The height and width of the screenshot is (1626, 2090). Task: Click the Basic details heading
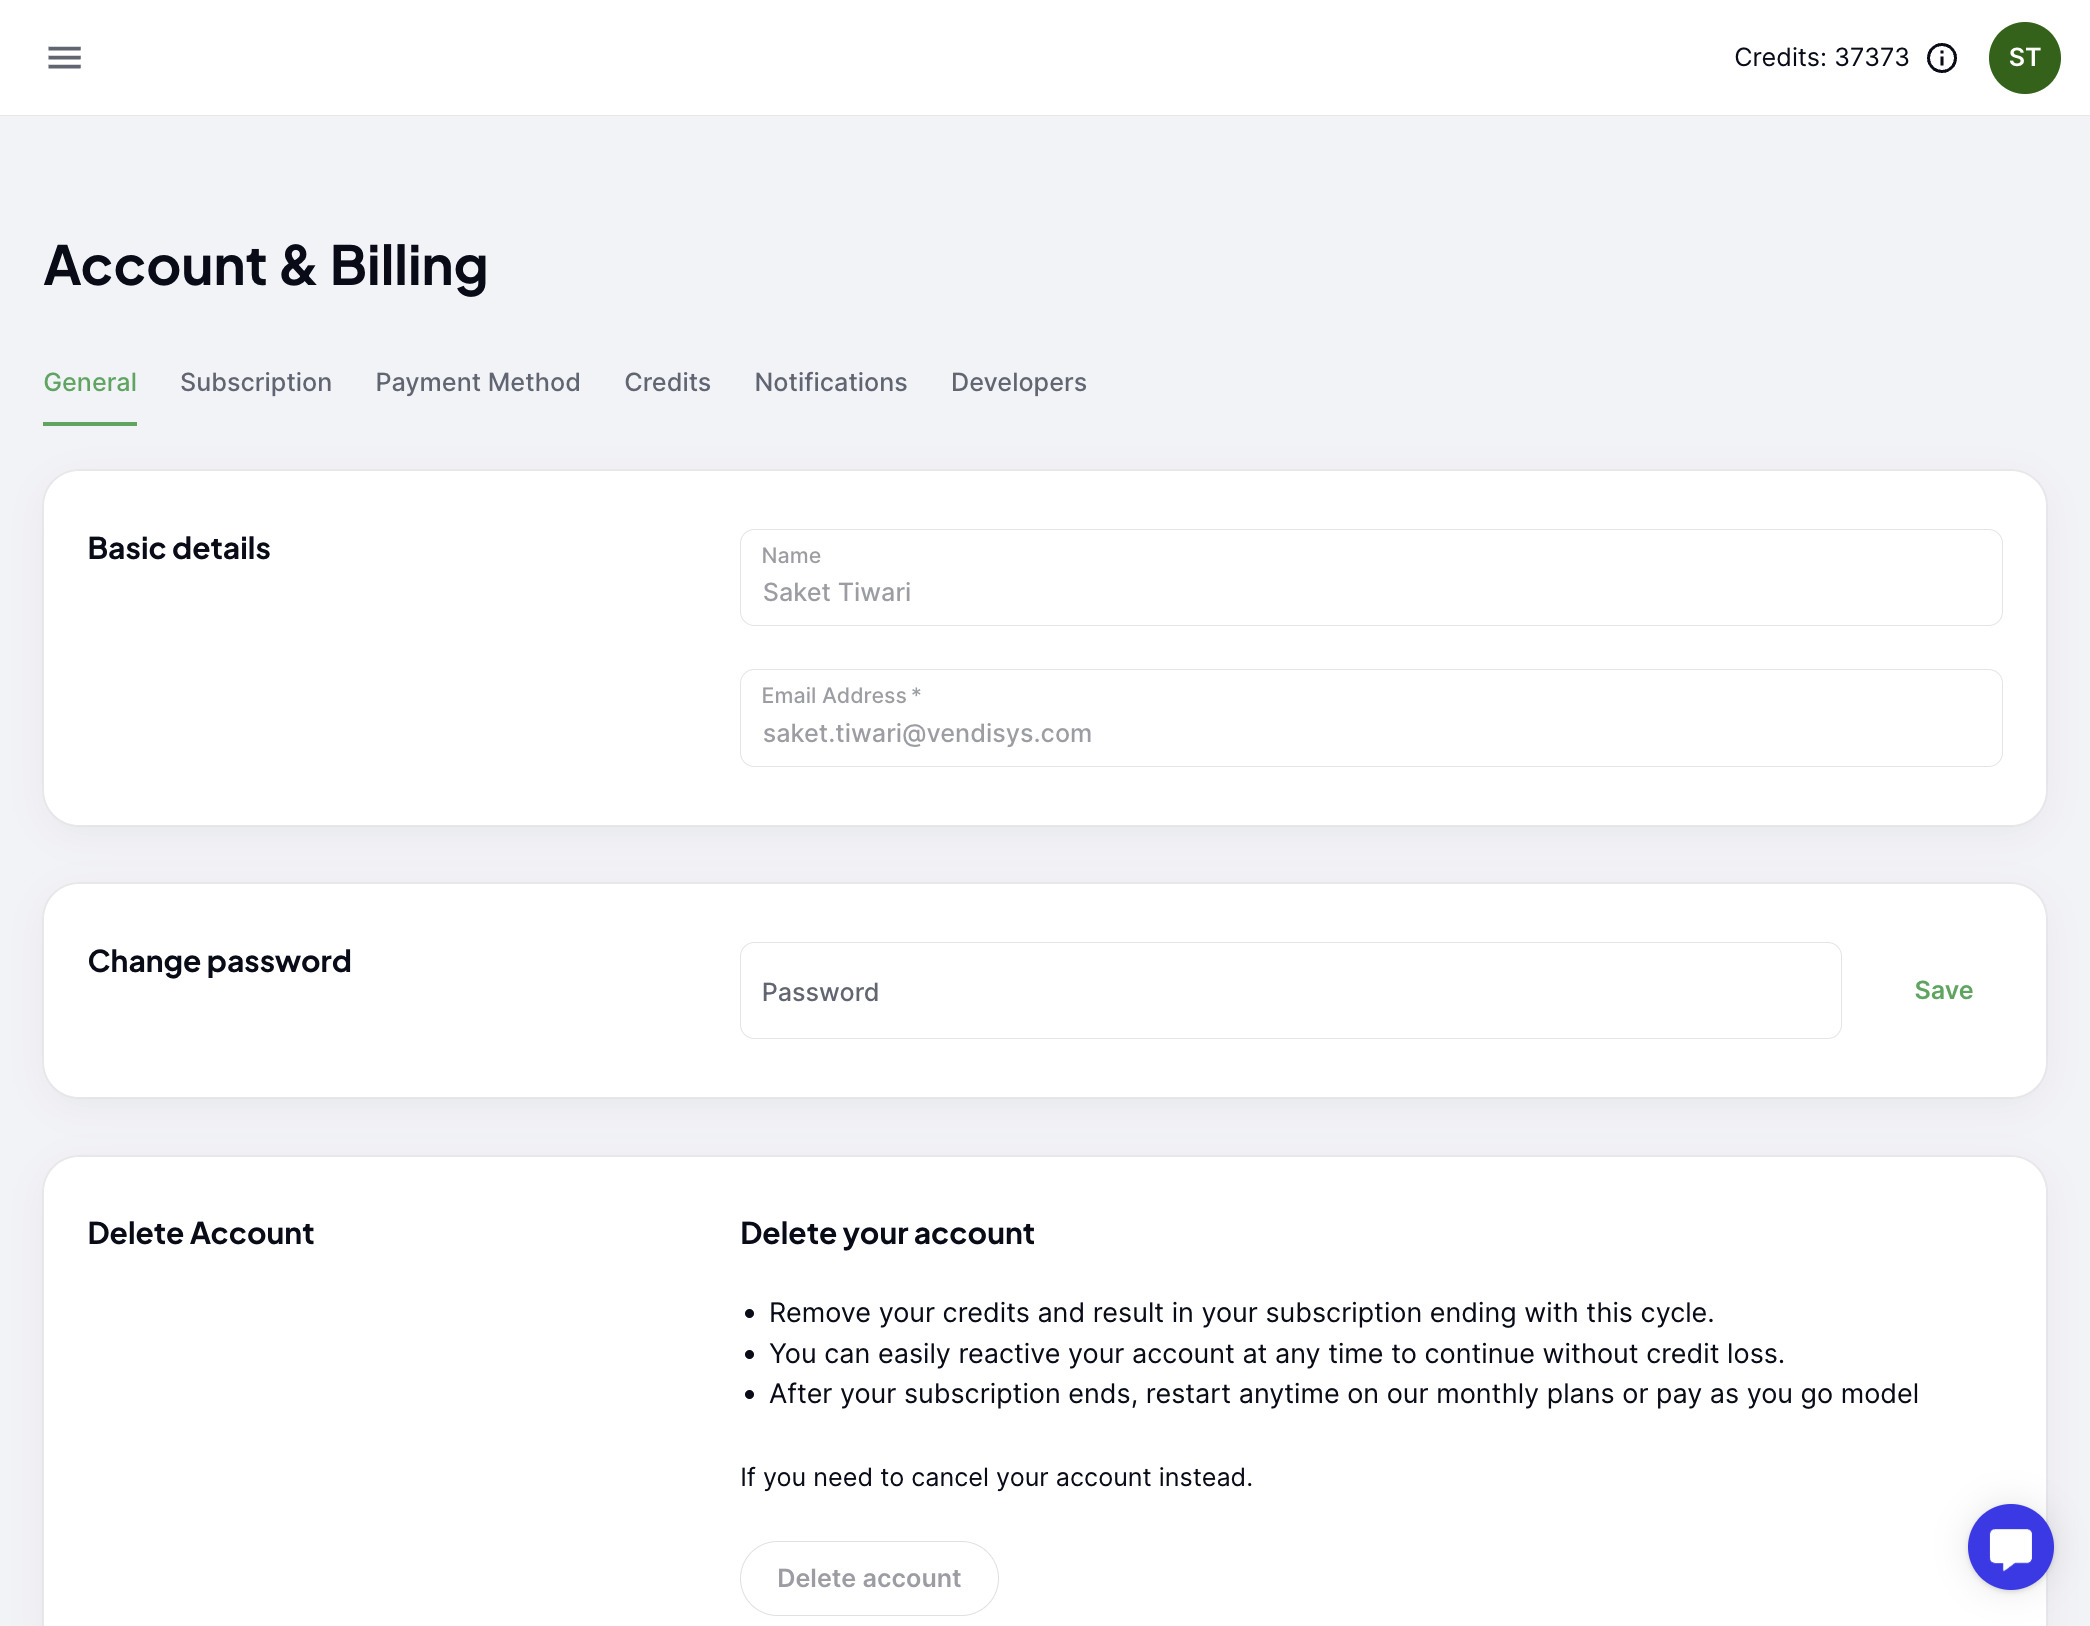tap(179, 549)
